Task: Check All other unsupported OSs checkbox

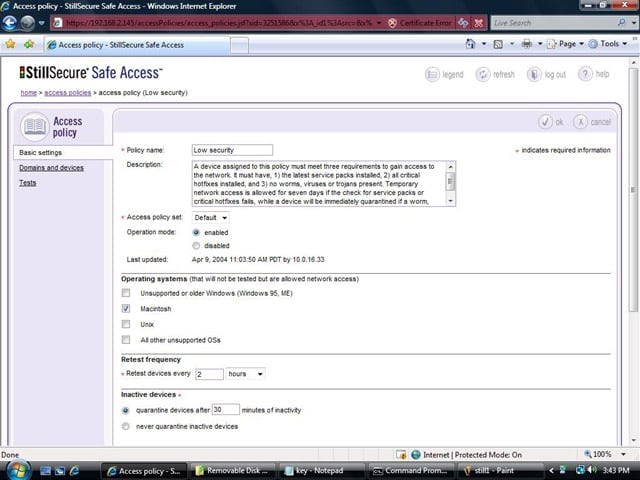Action: pos(126,340)
